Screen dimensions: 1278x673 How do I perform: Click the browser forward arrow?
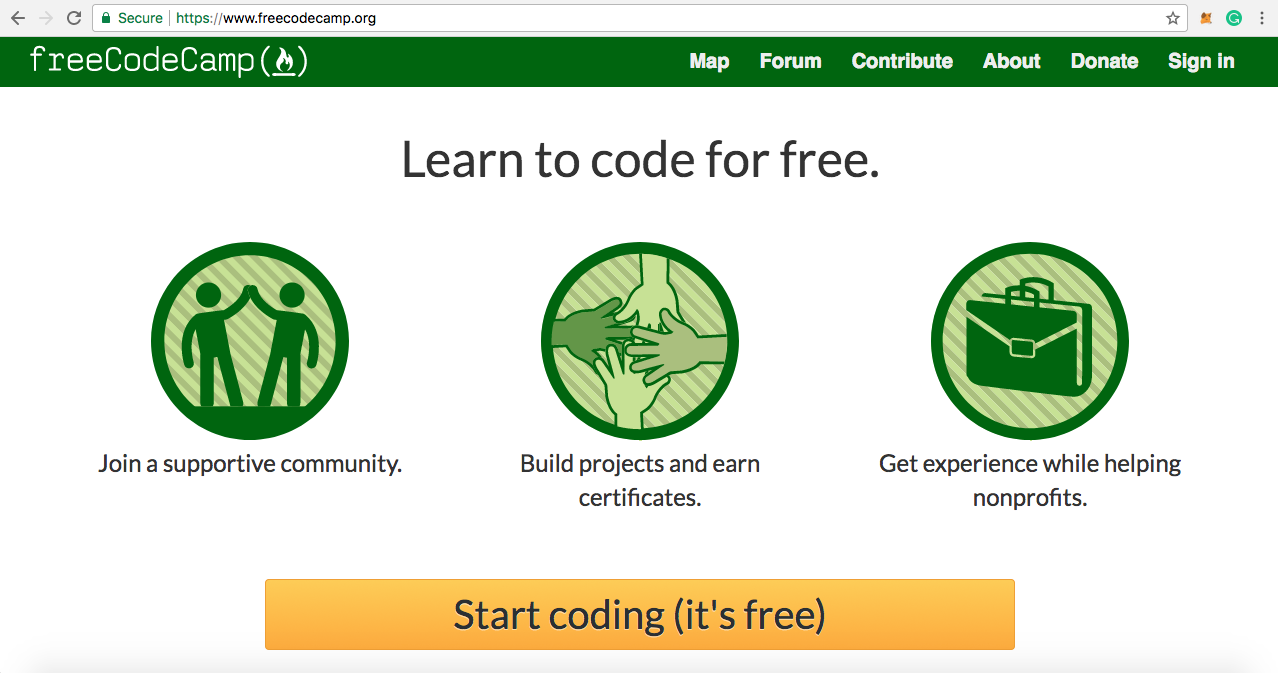pos(45,18)
